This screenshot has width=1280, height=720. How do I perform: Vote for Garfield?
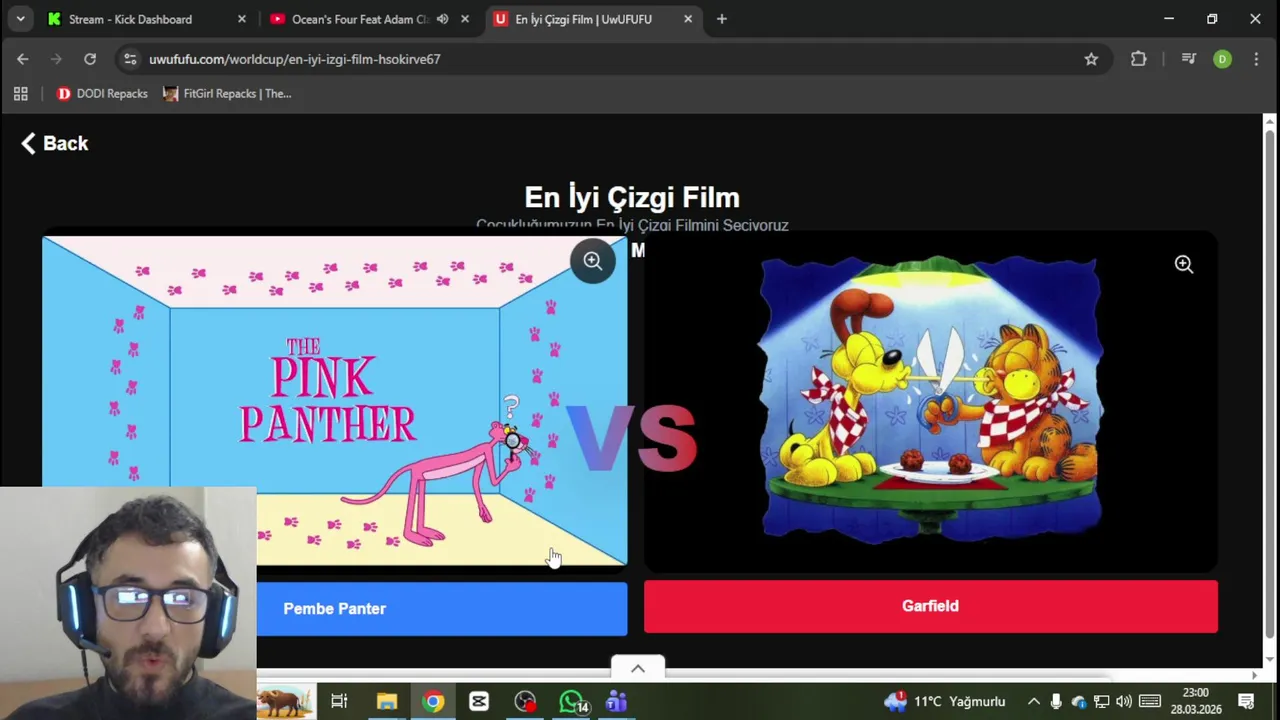pyautogui.click(x=931, y=606)
